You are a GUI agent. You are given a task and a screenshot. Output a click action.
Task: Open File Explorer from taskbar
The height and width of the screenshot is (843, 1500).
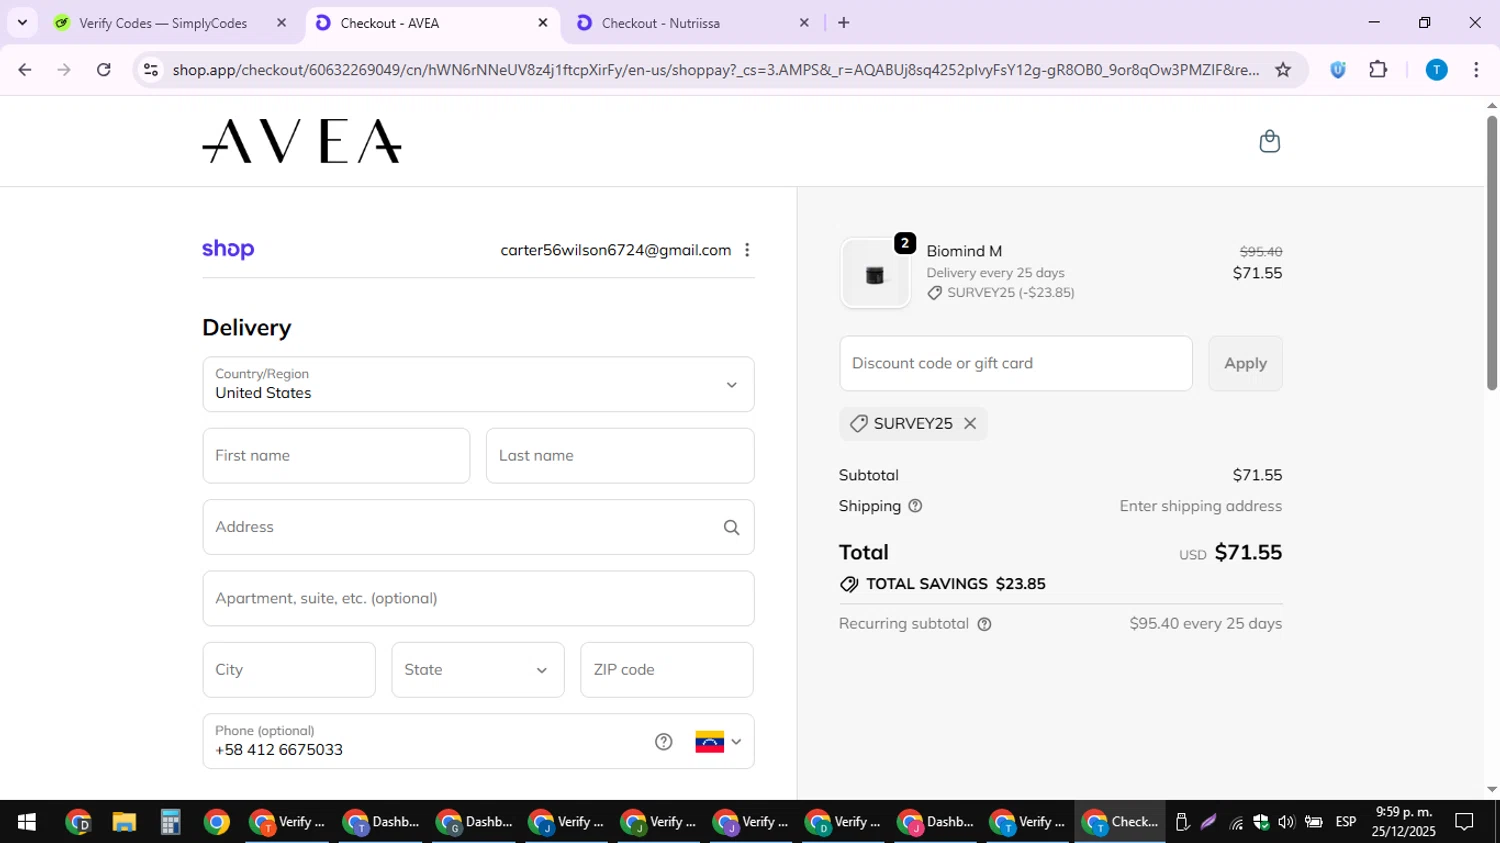(x=124, y=822)
